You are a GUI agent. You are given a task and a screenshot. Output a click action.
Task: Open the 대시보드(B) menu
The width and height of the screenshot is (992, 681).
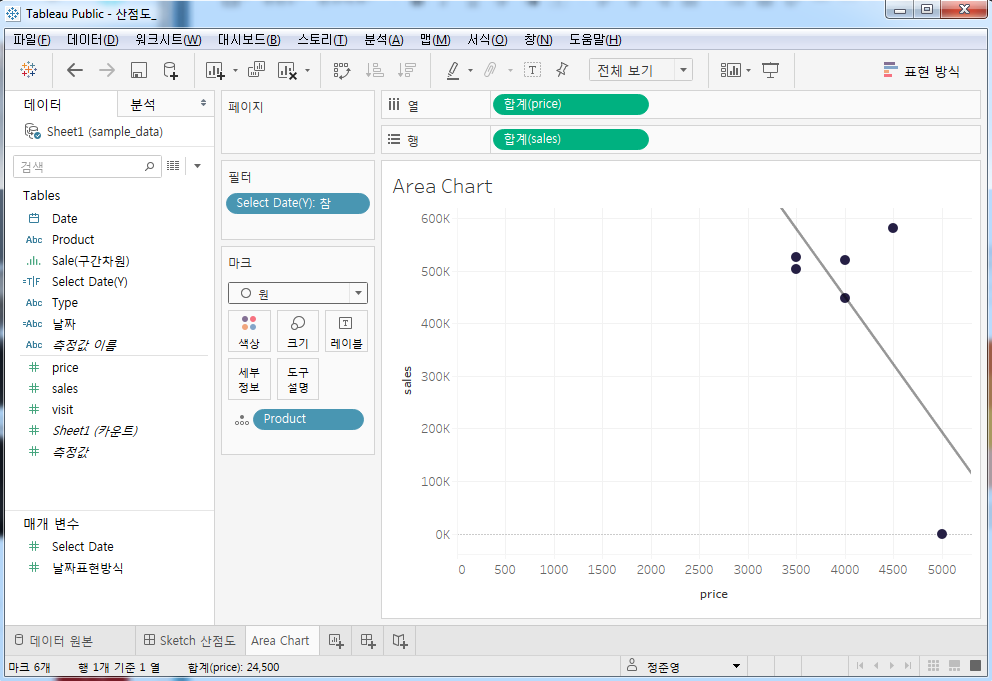[249, 40]
